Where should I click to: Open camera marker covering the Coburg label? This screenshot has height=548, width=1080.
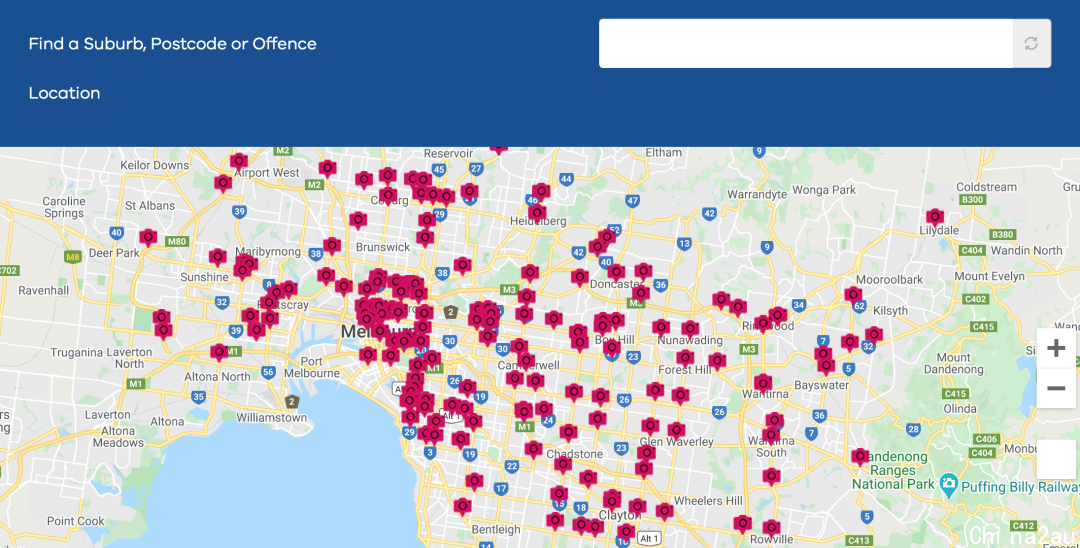point(388,196)
